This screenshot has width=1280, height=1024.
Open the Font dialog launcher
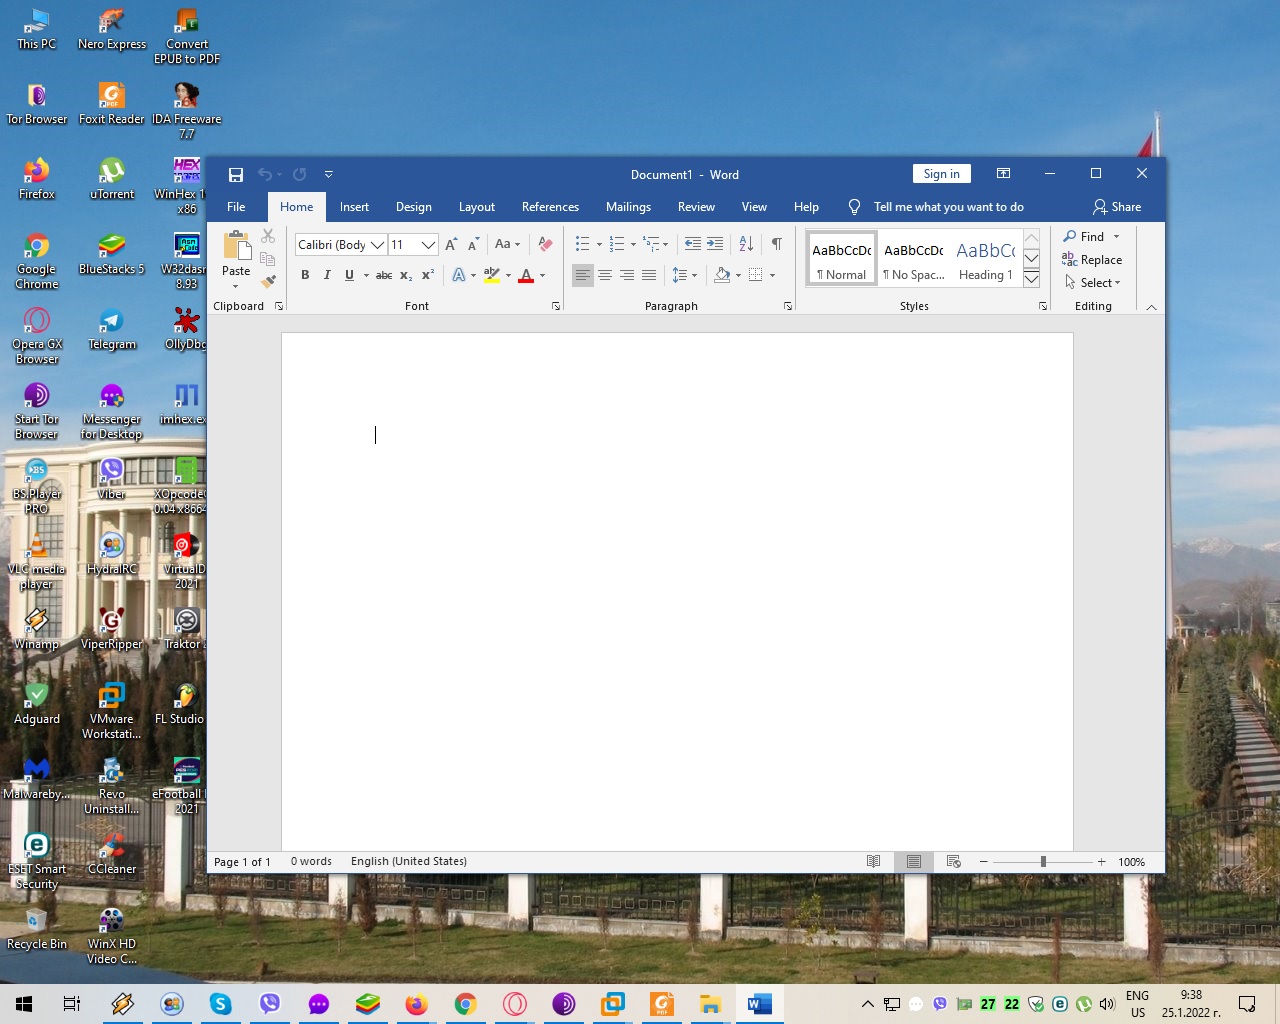556,307
